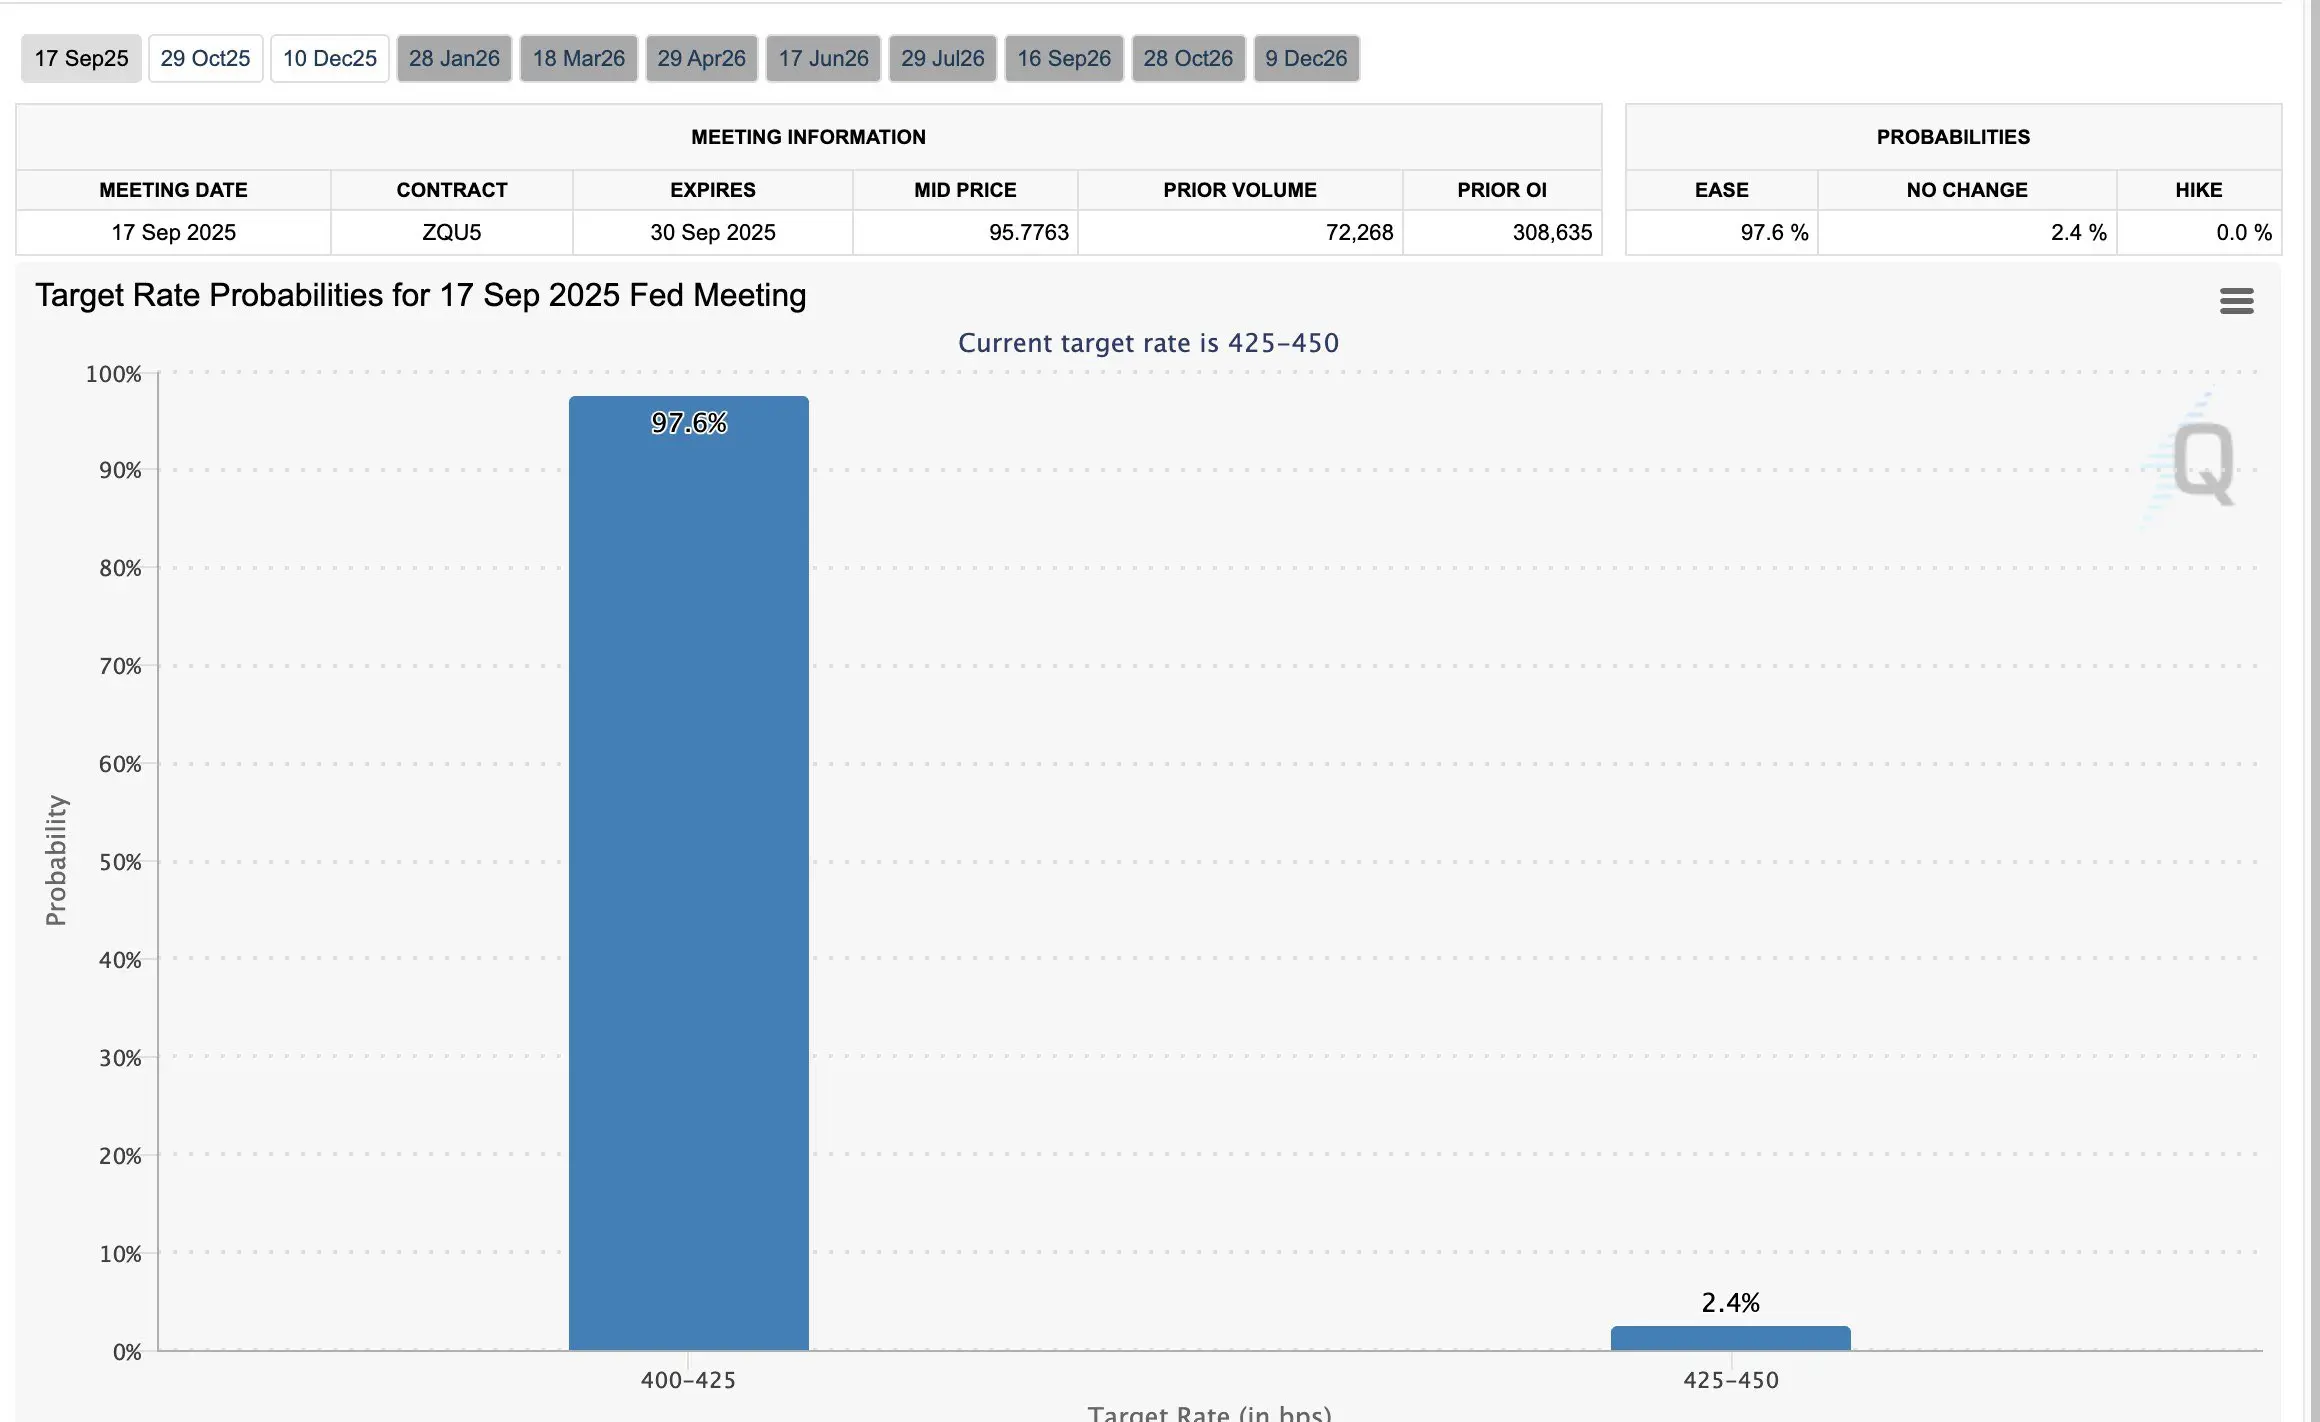This screenshot has height=1422, width=2320.
Task: Select the 16 Sep26 meeting tab
Action: pos(1064,58)
